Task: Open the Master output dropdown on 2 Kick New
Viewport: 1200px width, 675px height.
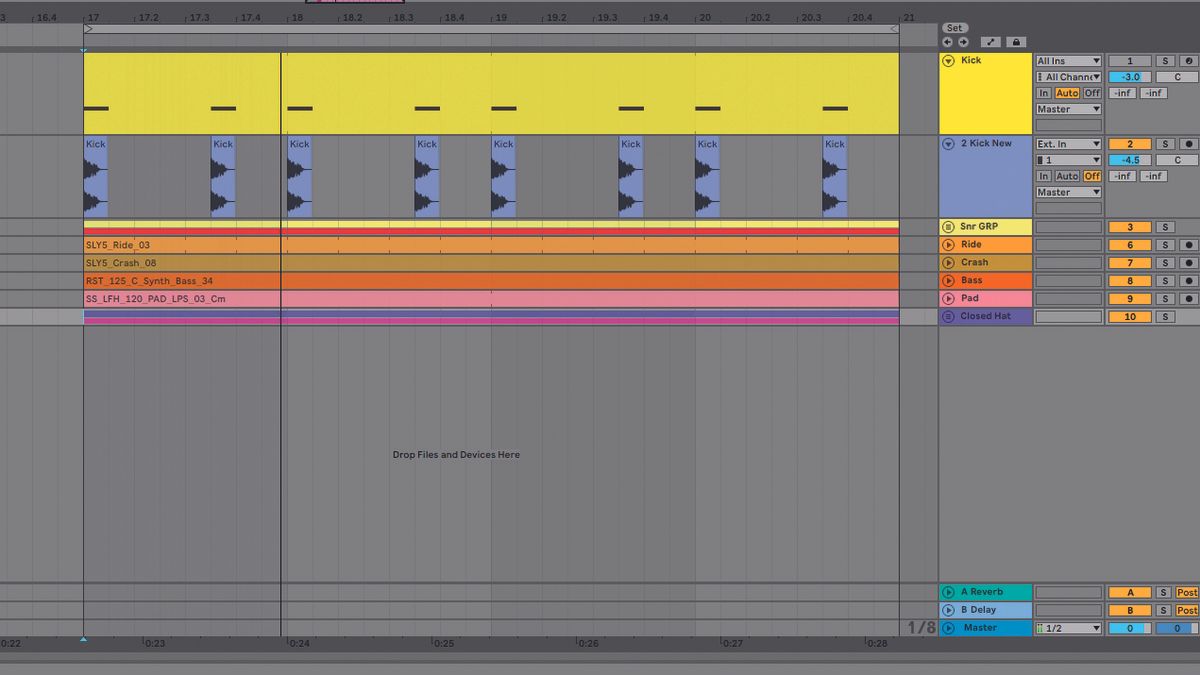Action: click(1067, 192)
